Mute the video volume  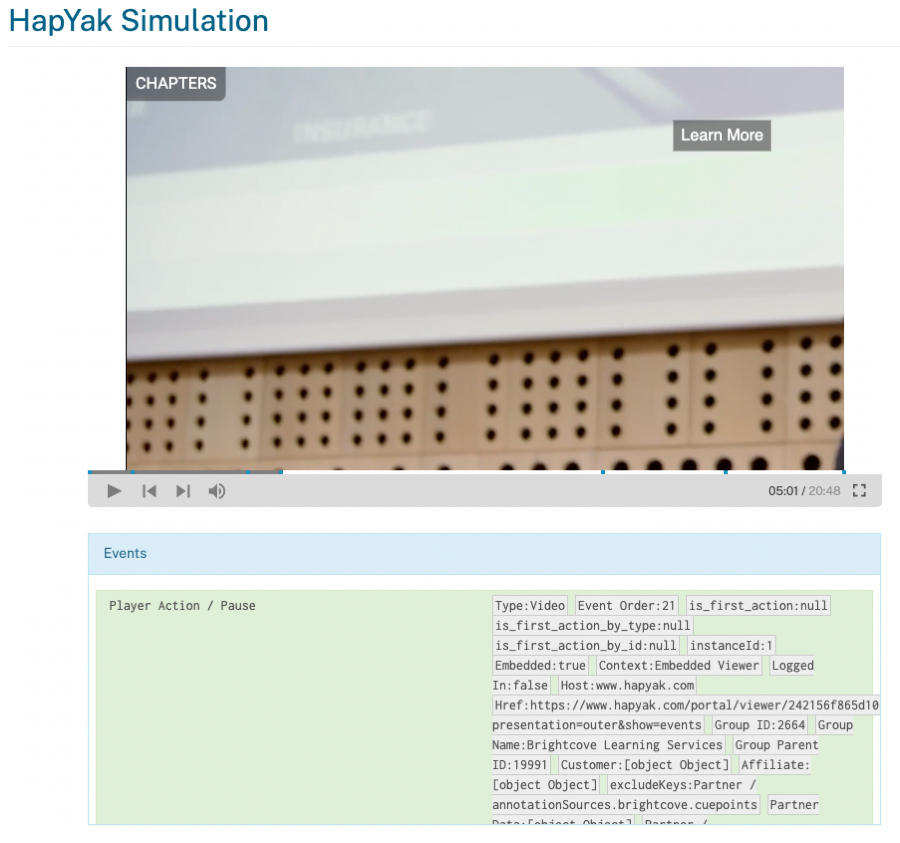[217, 491]
